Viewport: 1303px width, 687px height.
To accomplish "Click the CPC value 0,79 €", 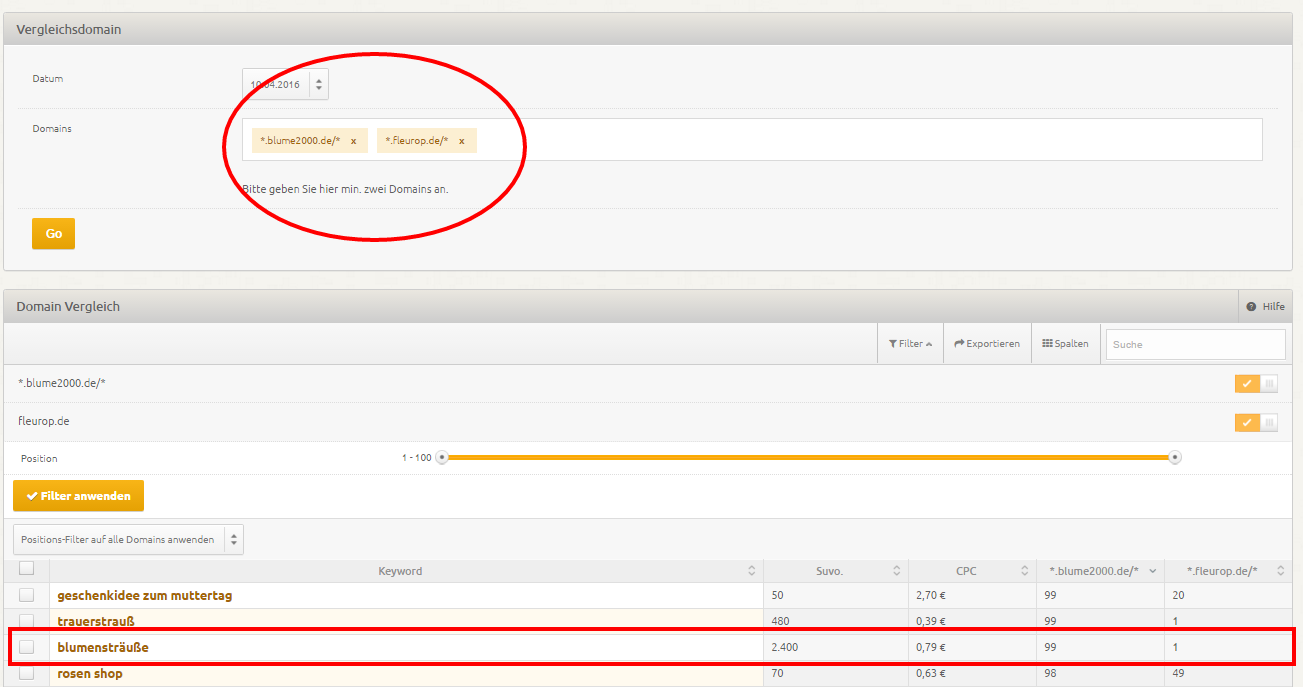I will click(931, 647).
